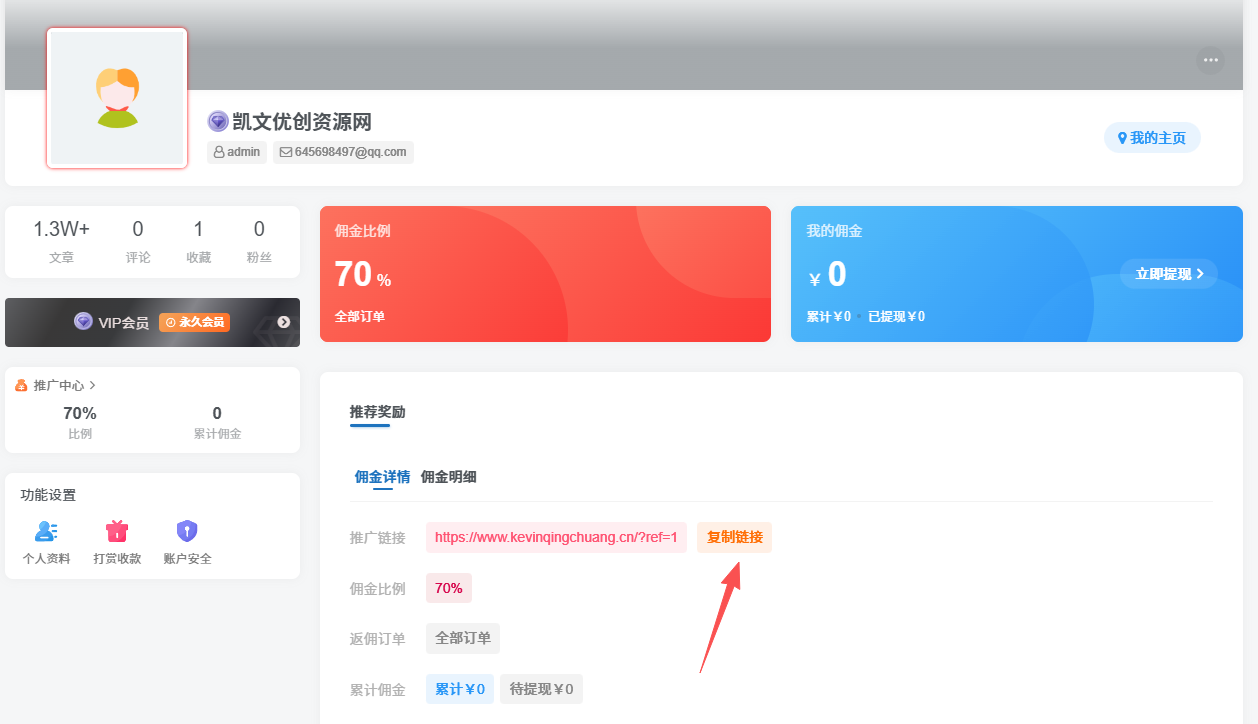Screen dimensions: 1258x724
Task: Select the 个人资料 profile icon
Action: click(46, 532)
